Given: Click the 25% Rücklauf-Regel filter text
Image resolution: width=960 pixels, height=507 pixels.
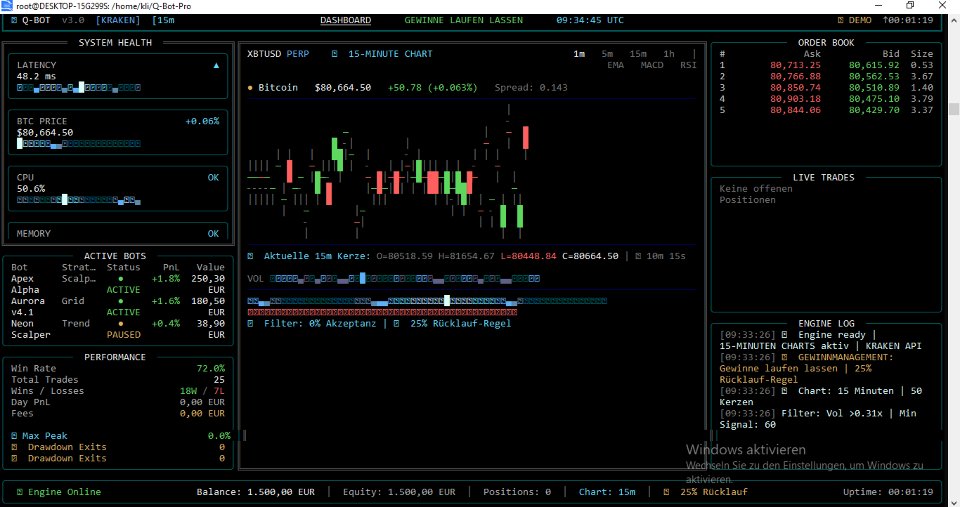Looking at the screenshot, I should click(x=460, y=323).
